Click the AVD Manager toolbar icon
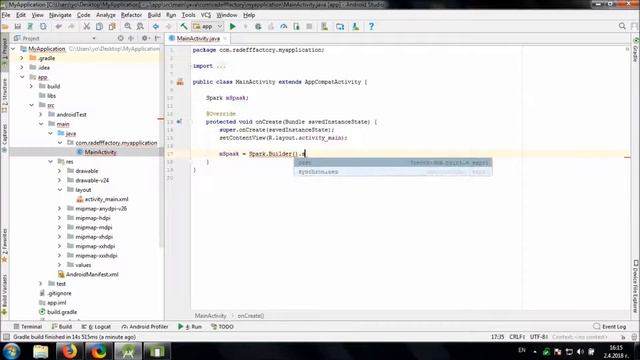The height and width of the screenshot is (360, 640). tap(324, 27)
